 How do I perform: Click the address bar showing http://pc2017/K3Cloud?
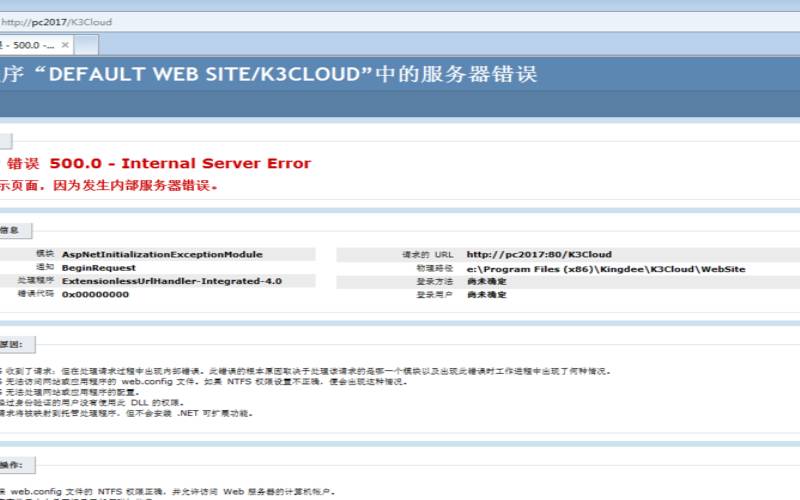(400, 22)
